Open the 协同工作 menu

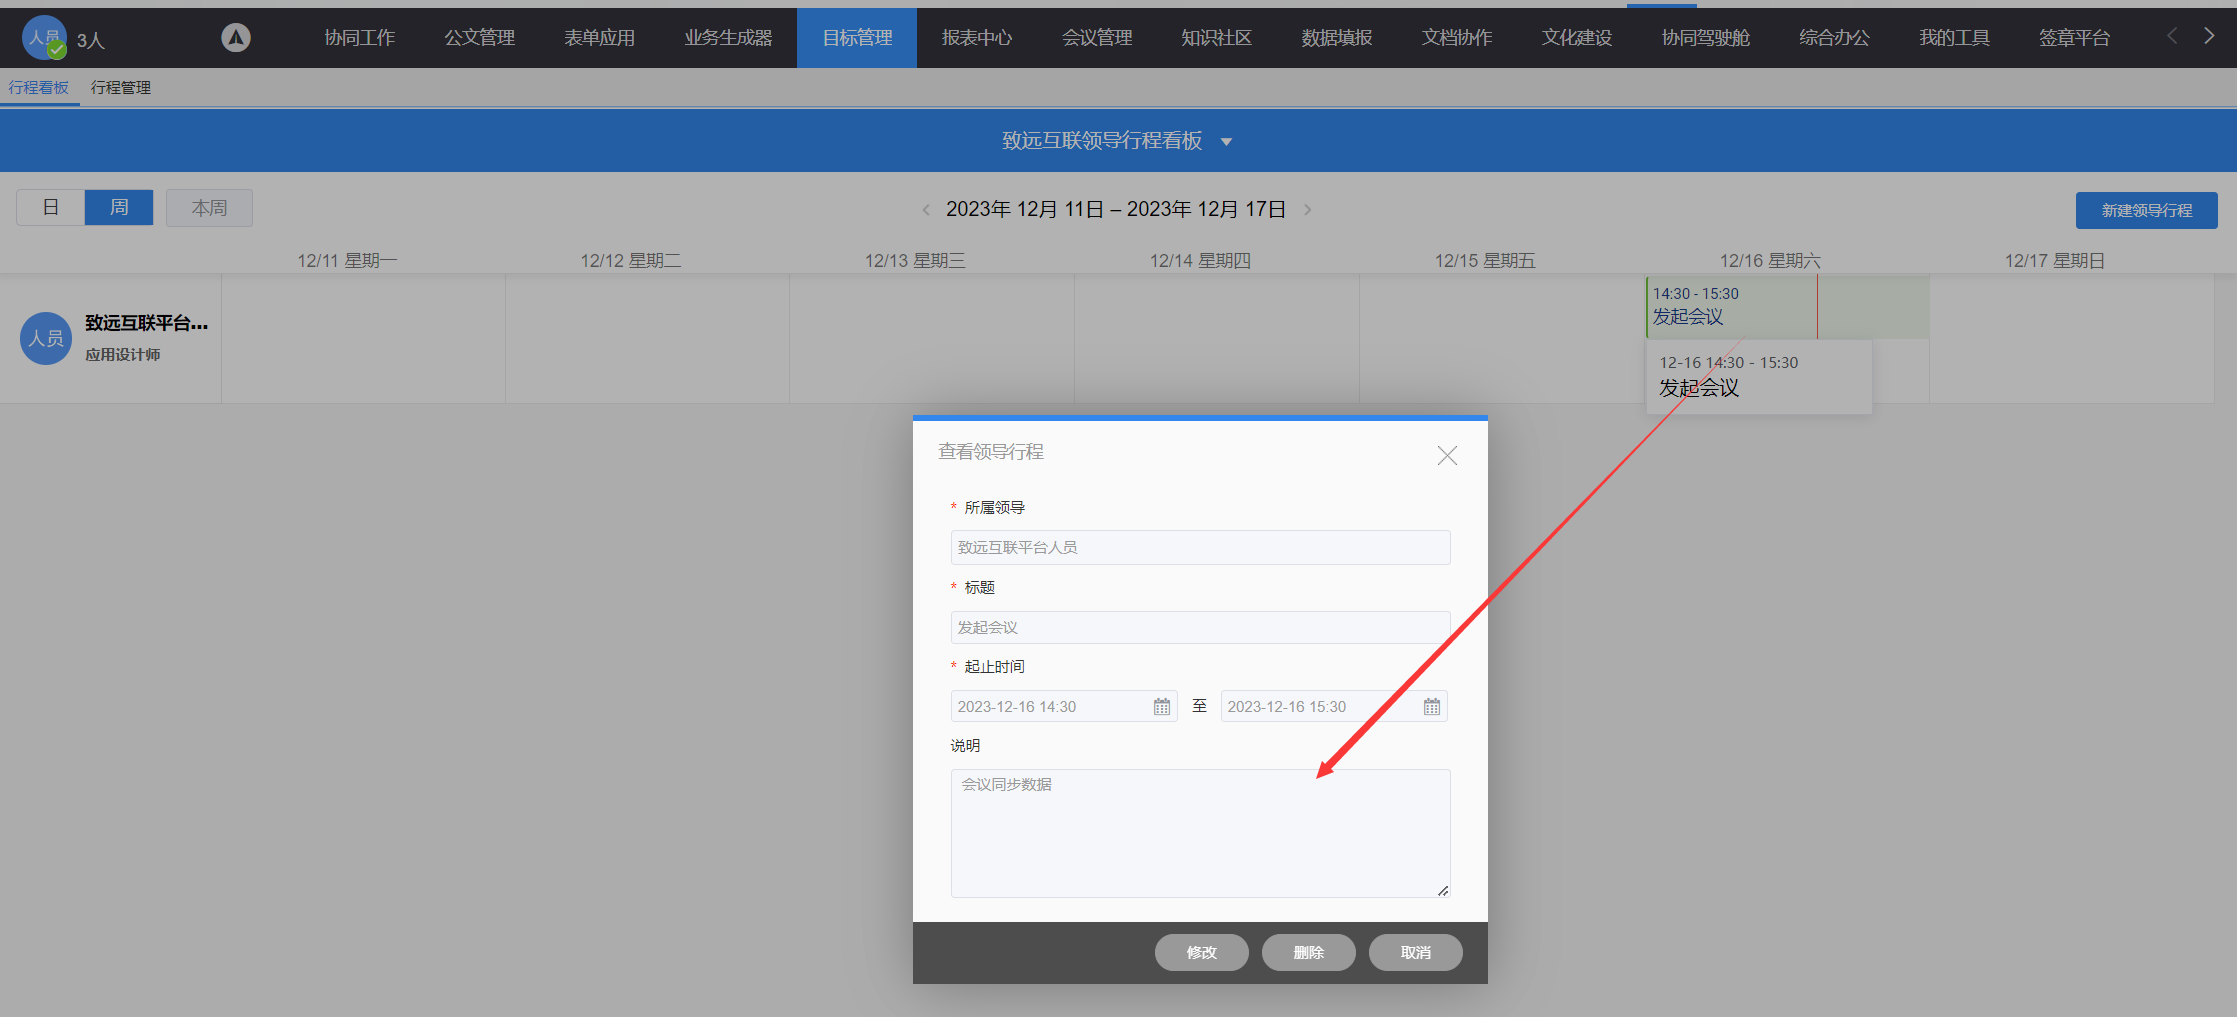[360, 38]
